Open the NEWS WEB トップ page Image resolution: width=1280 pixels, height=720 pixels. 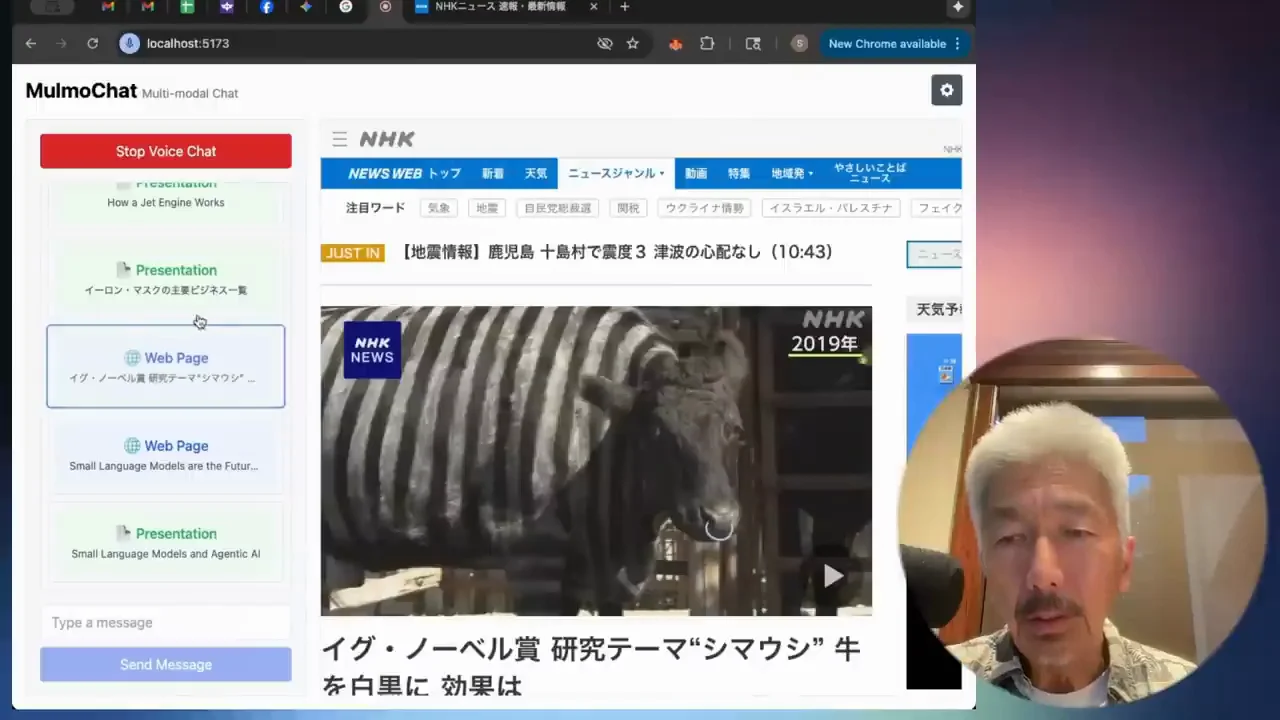(x=404, y=173)
